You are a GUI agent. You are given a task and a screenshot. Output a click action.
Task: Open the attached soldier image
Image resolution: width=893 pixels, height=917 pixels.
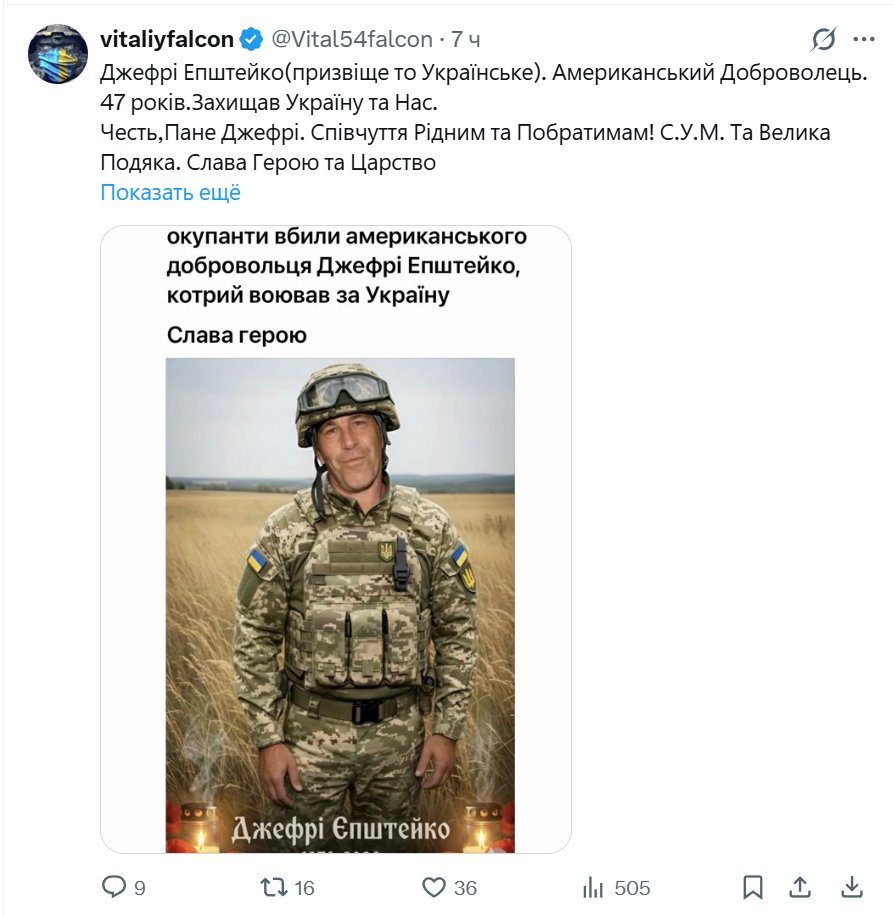pyautogui.click(x=336, y=539)
